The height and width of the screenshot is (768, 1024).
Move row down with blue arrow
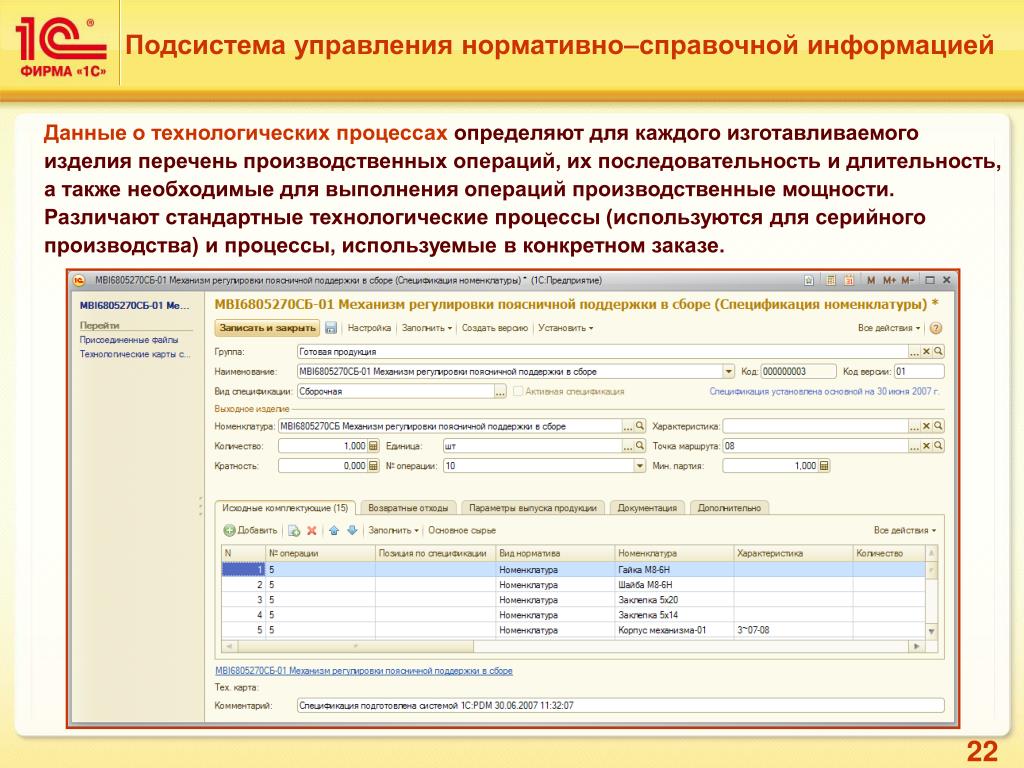[x=352, y=530]
